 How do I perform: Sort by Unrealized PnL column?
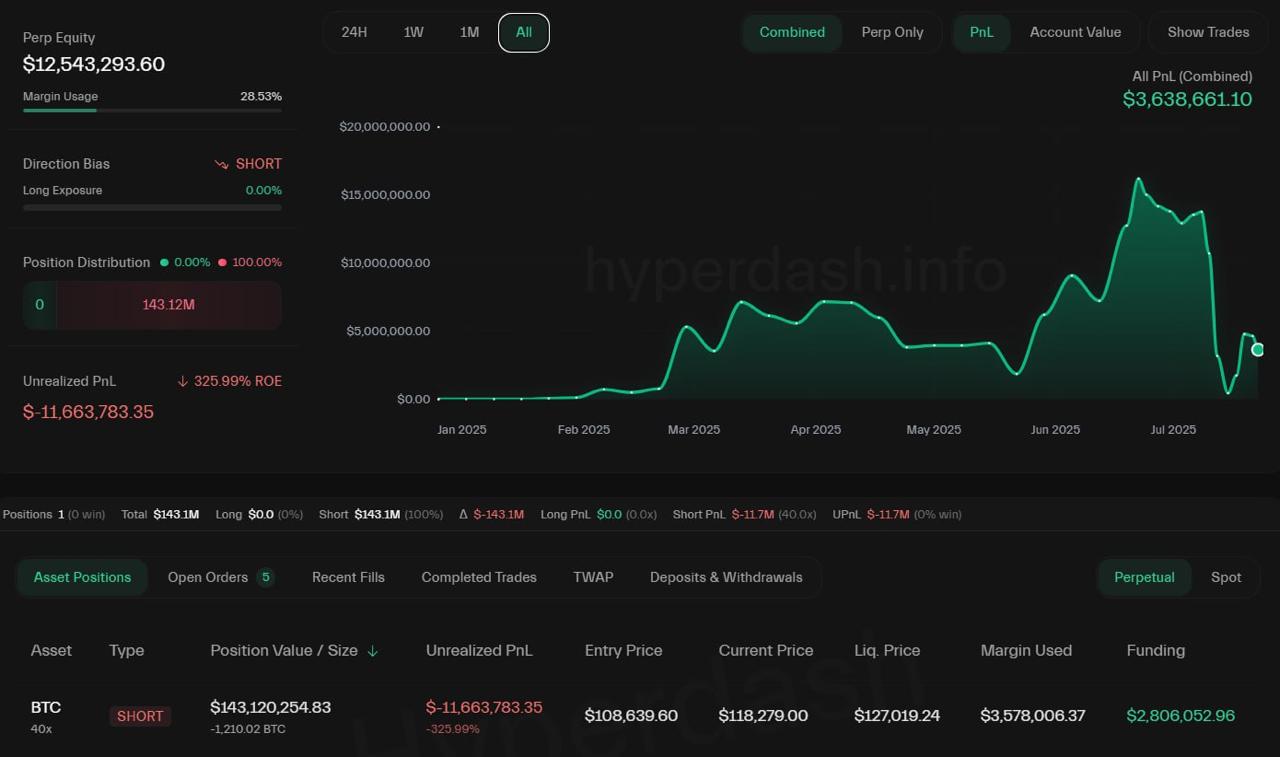click(479, 650)
